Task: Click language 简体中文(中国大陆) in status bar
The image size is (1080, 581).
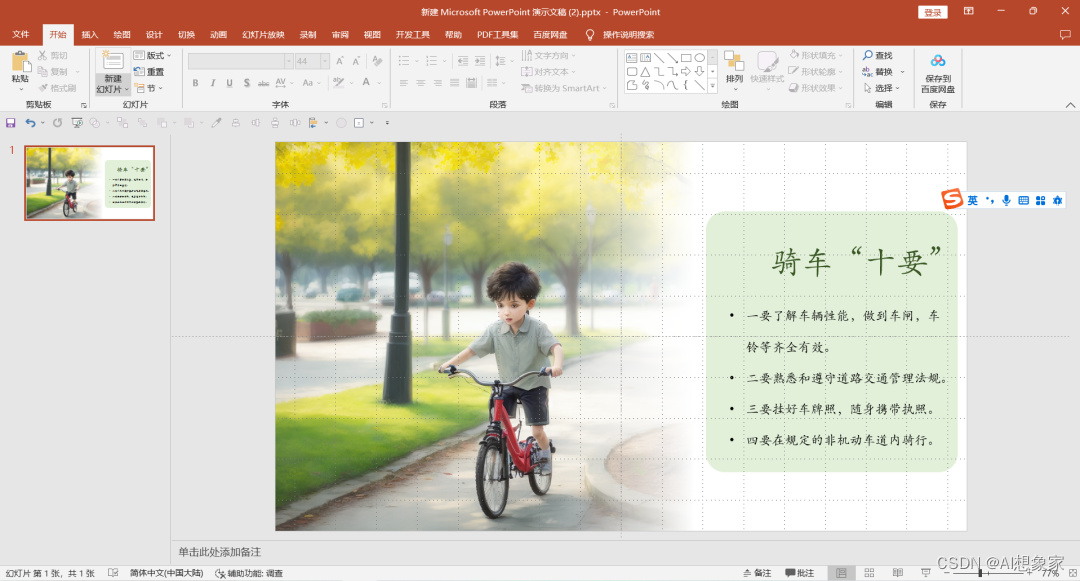Action: coord(166,573)
